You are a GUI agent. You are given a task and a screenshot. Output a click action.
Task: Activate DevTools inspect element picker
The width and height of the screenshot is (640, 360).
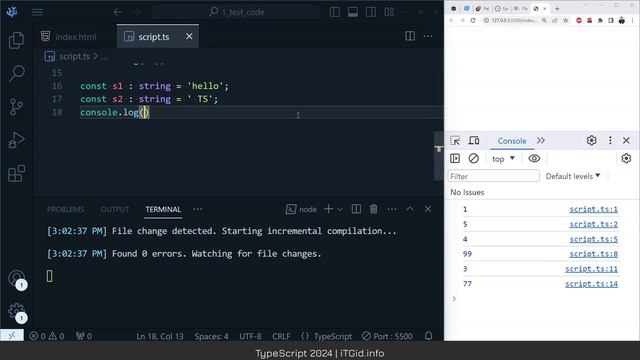coord(455,140)
